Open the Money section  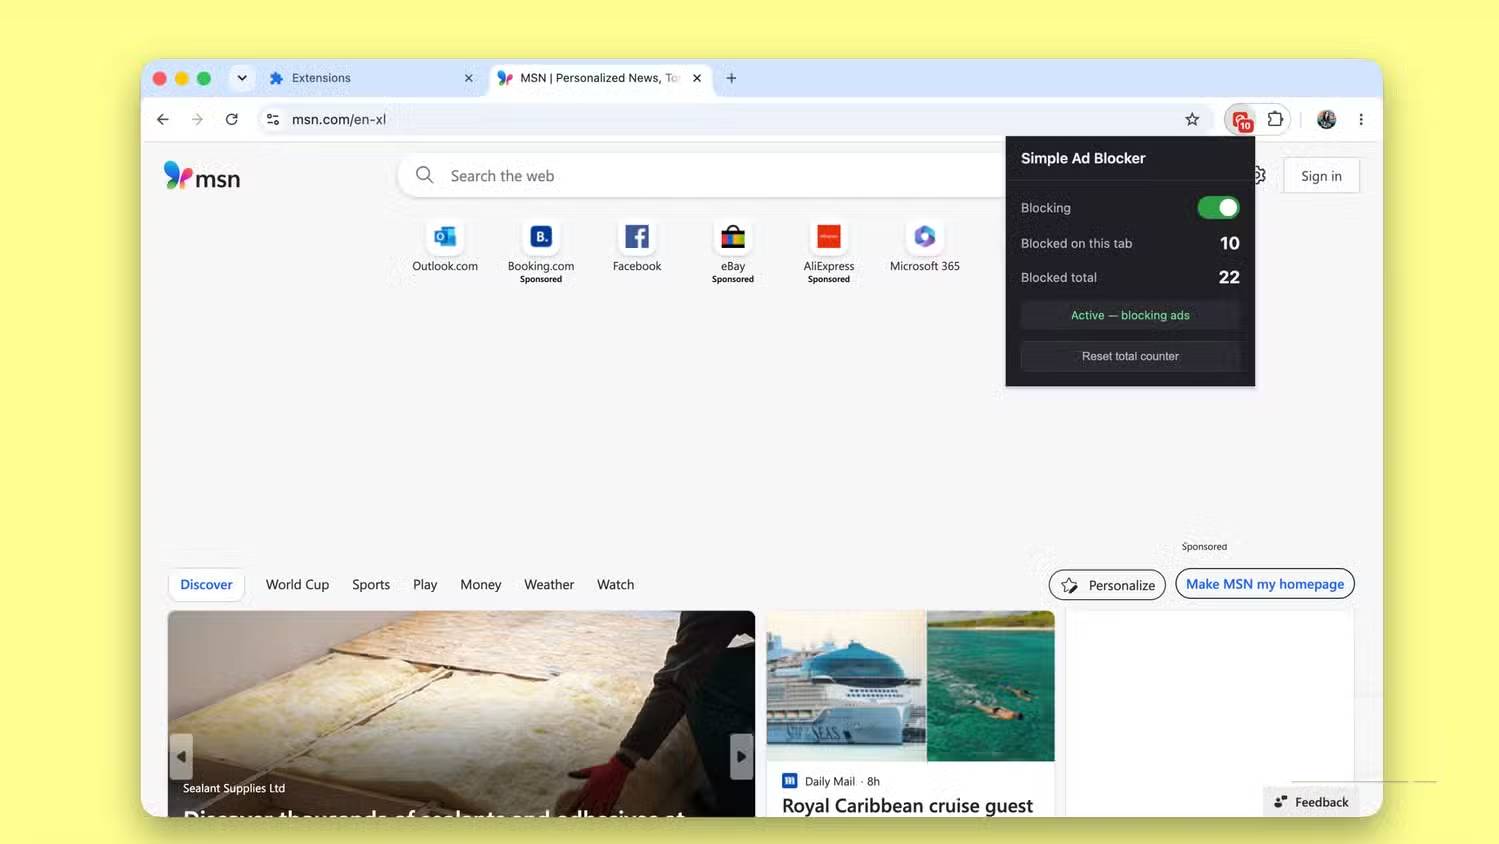[x=481, y=585]
